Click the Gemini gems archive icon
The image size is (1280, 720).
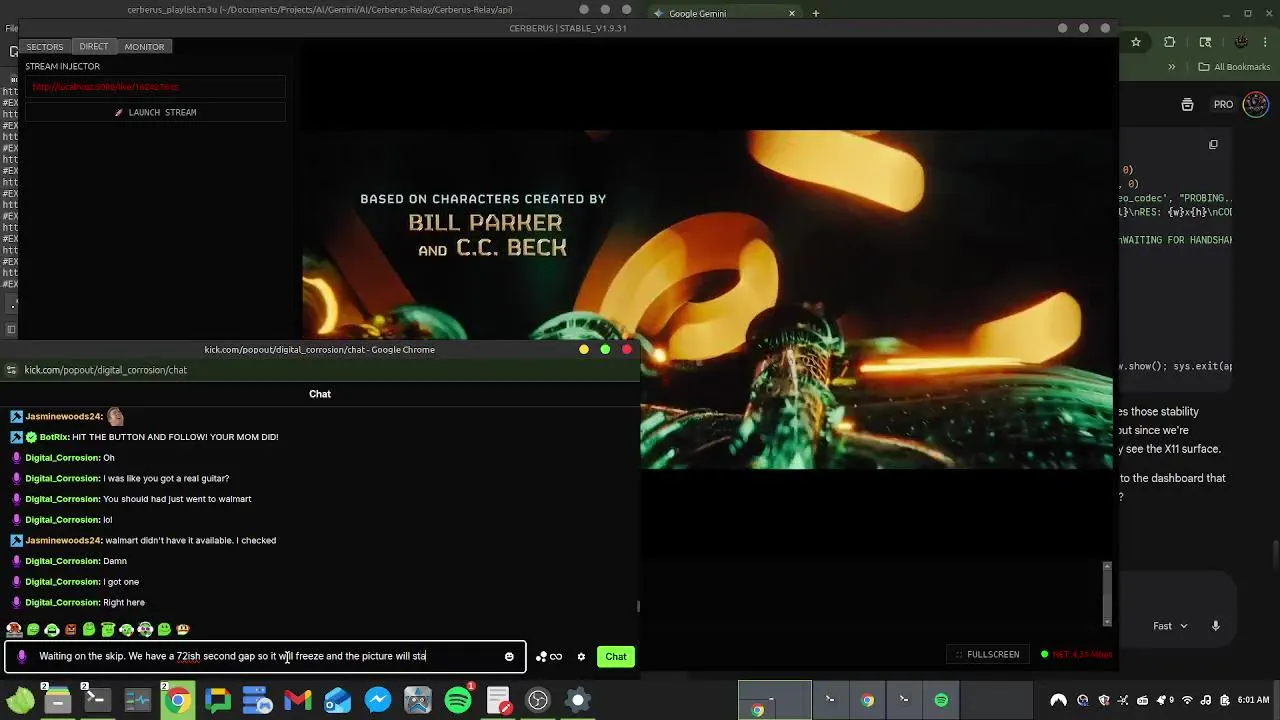click(x=1187, y=105)
